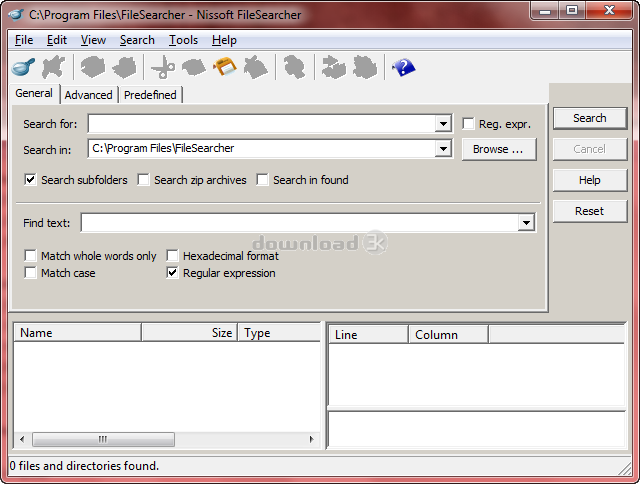Click the Size column header
This screenshot has height=484, width=640.
(189, 333)
